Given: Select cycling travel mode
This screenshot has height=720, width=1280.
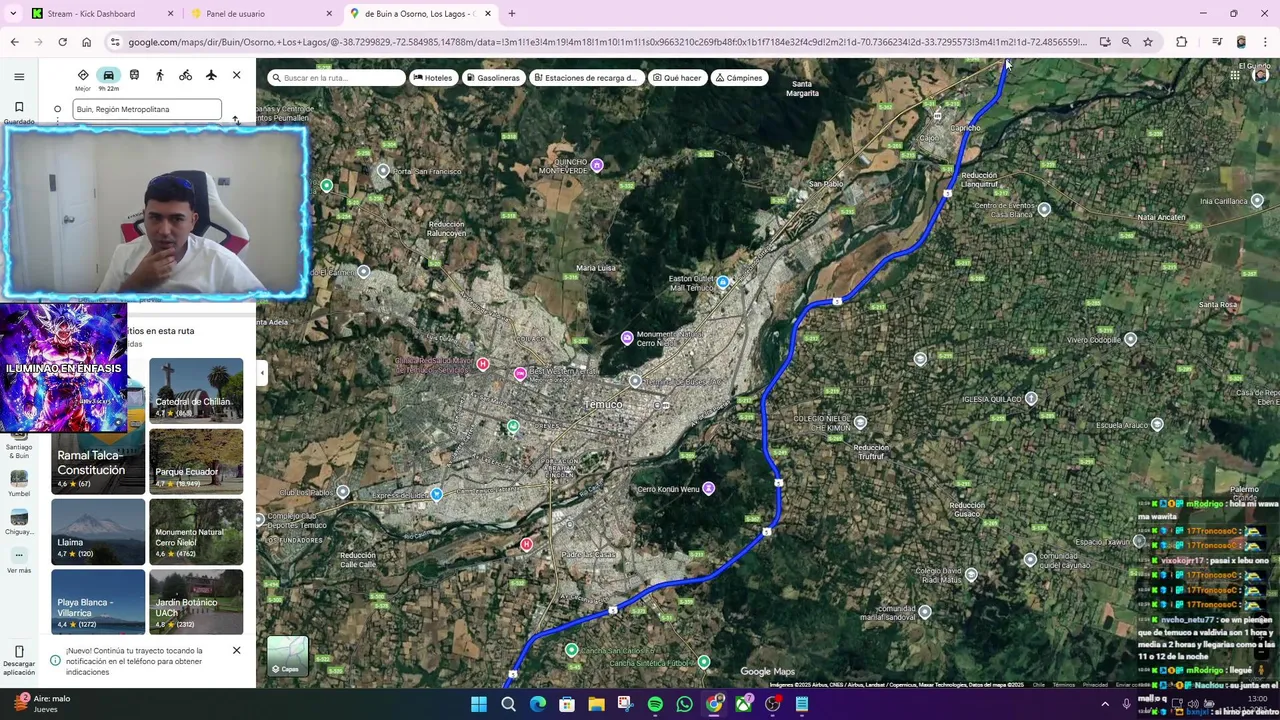Looking at the screenshot, I should point(185,75).
